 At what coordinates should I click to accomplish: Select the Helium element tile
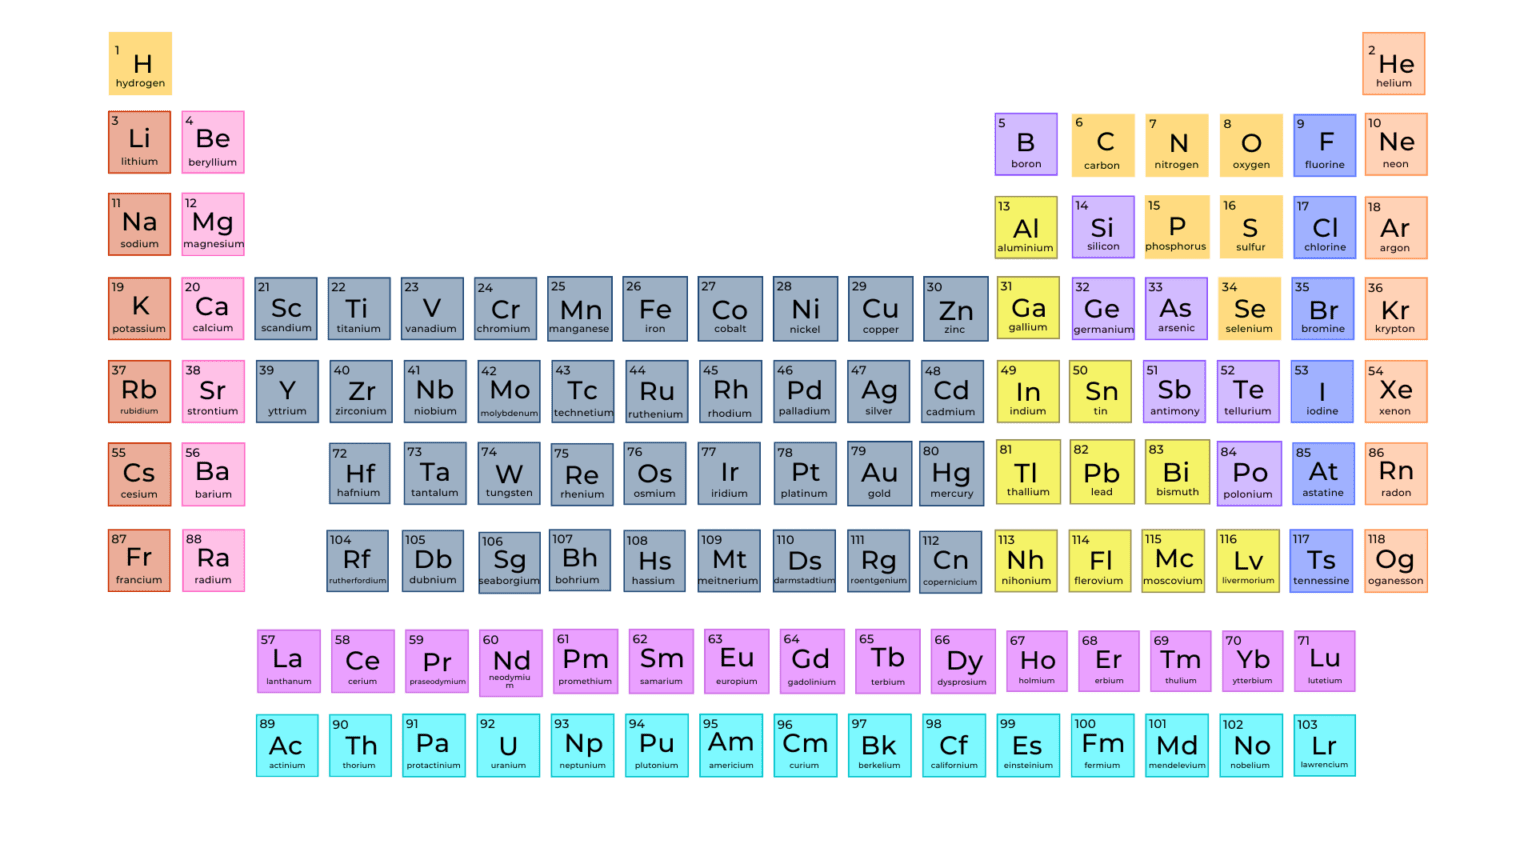pos(1394,64)
